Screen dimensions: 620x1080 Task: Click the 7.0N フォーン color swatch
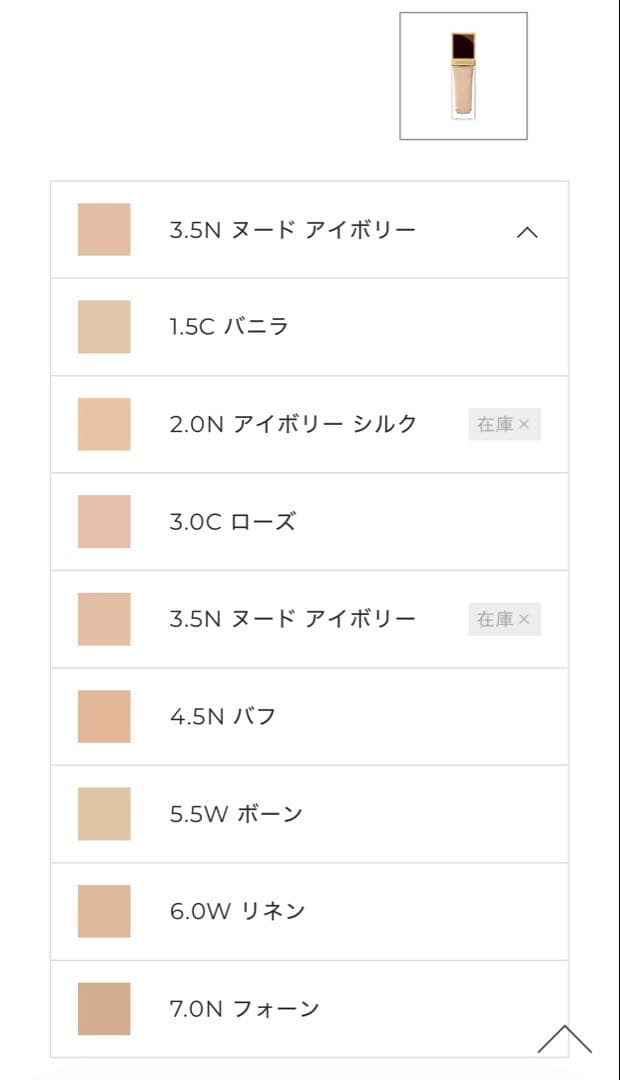click(x=104, y=1009)
